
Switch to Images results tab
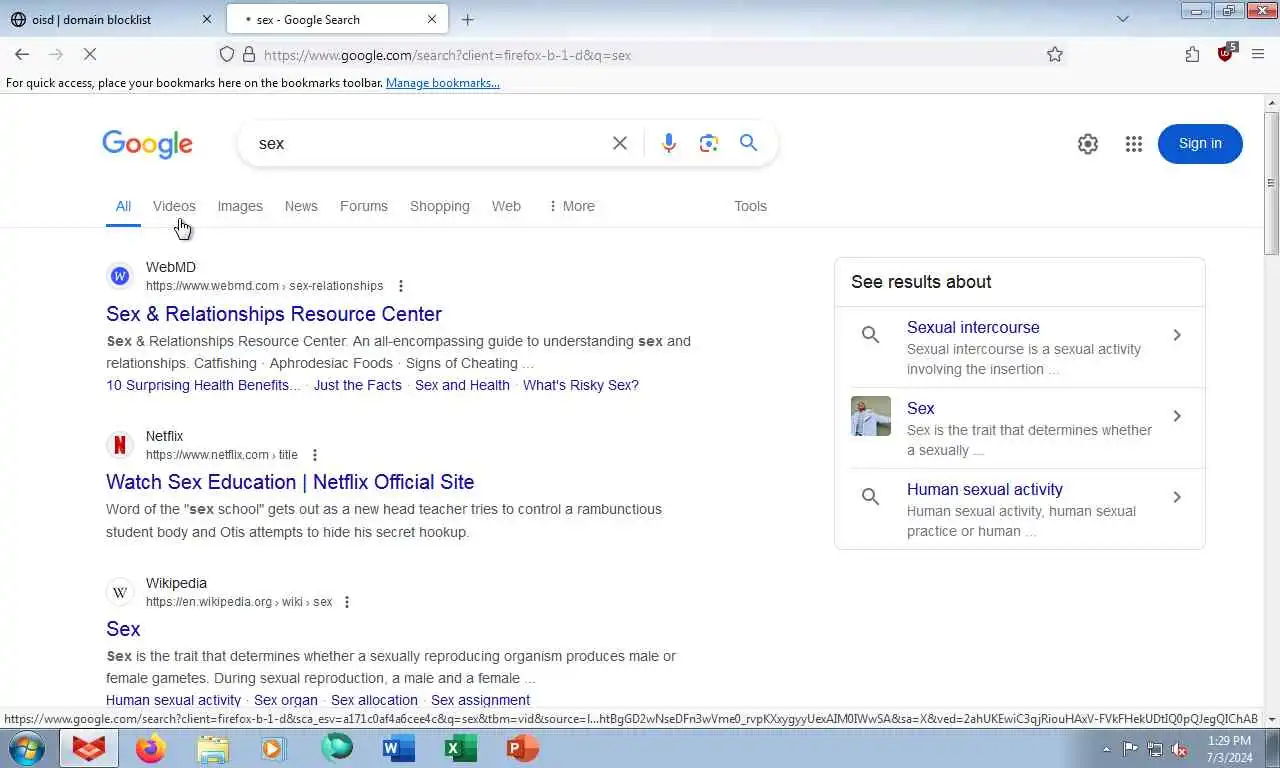pos(240,206)
